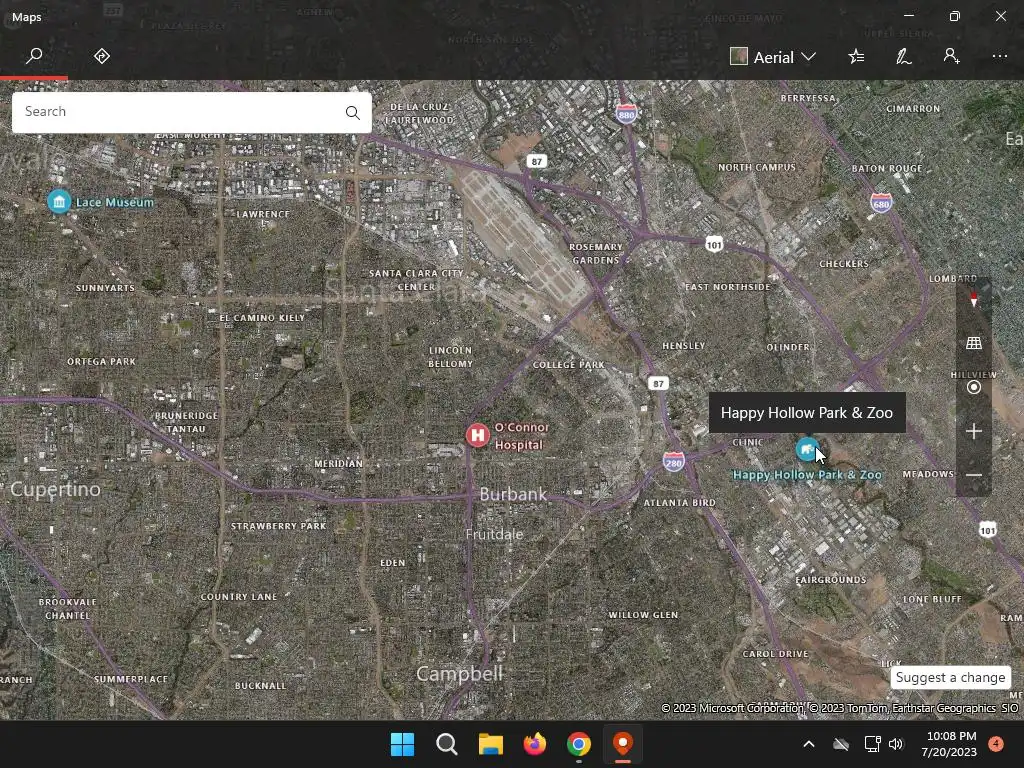Click the Interstate 880 highway shield
Image resolution: width=1024 pixels, height=768 pixels.
click(626, 114)
